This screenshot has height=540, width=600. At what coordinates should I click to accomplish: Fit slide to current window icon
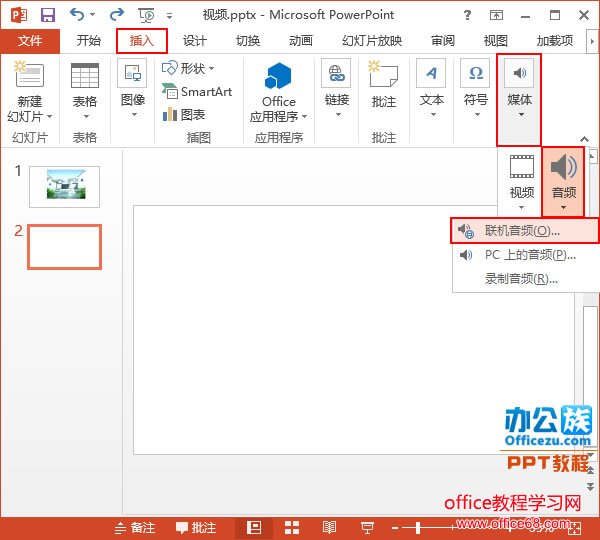[x=575, y=529]
